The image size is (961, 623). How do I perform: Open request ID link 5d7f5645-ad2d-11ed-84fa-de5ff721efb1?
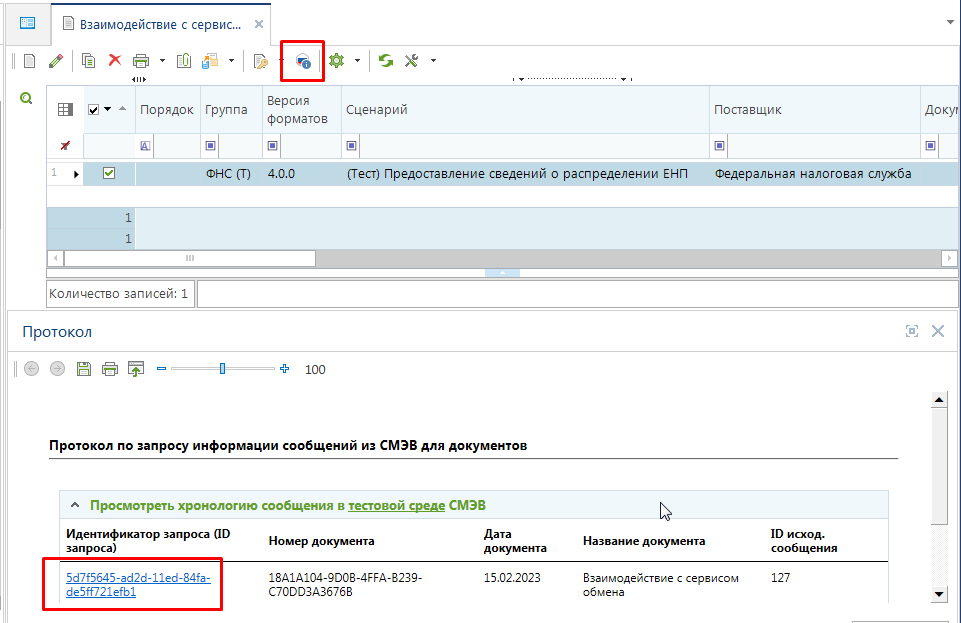(x=138, y=584)
